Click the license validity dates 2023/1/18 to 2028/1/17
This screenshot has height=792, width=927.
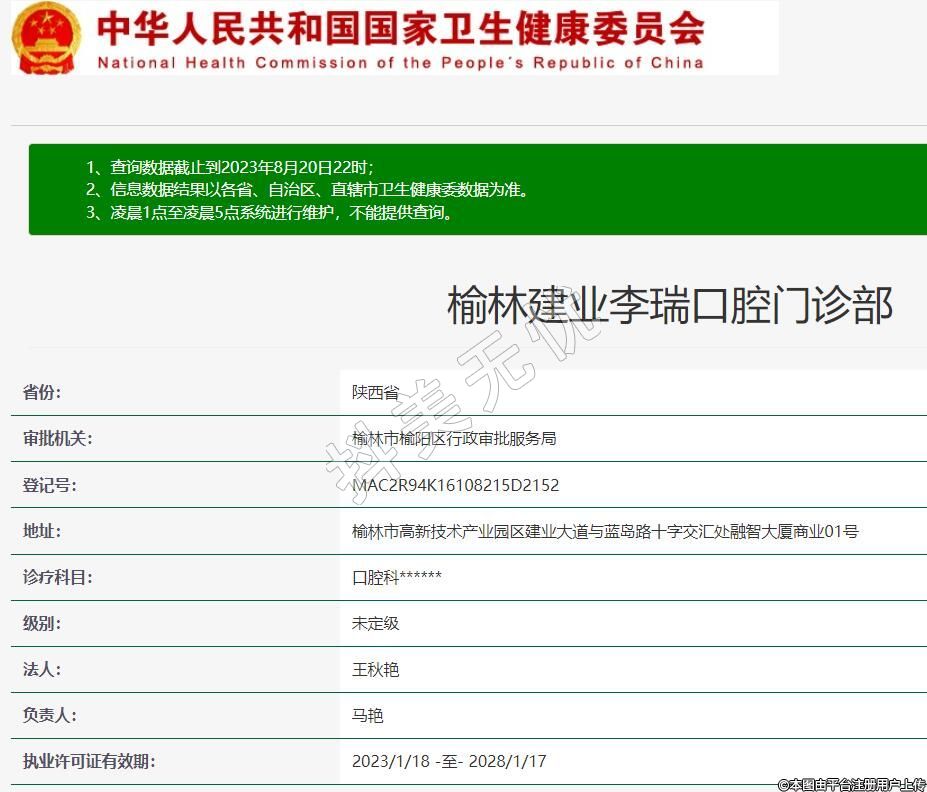(x=449, y=761)
